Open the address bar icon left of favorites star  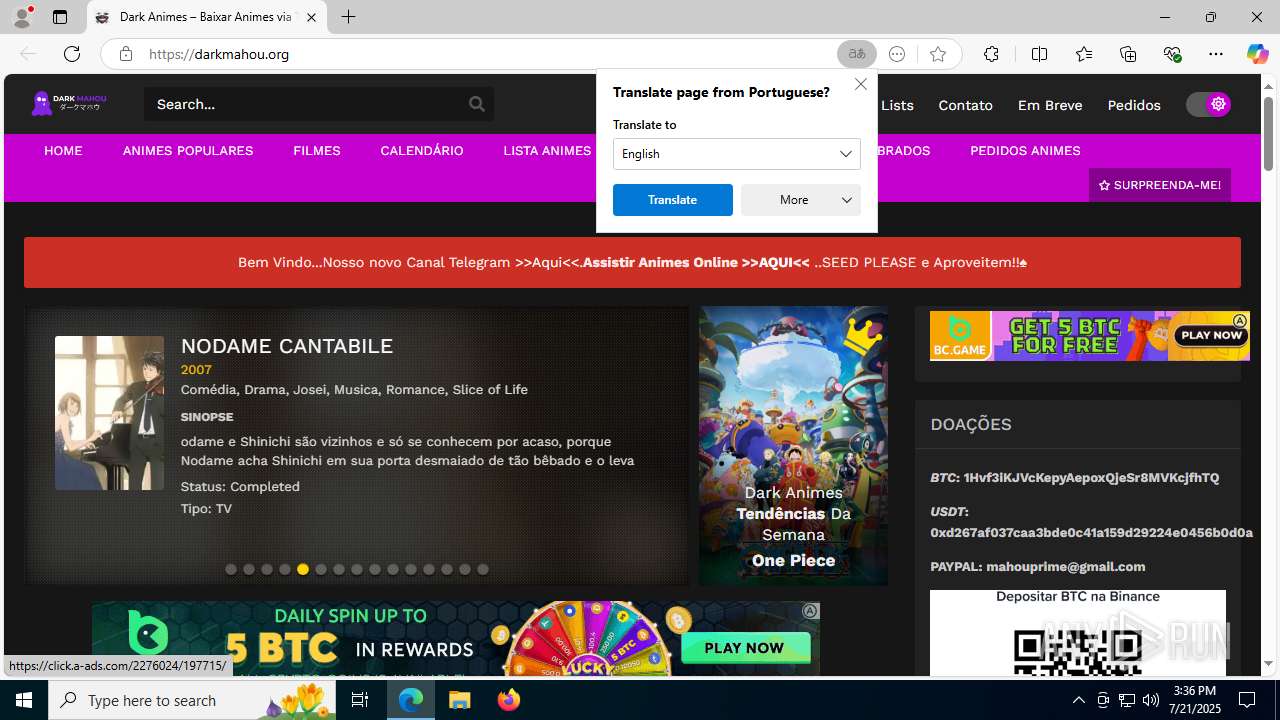click(897, 54)
